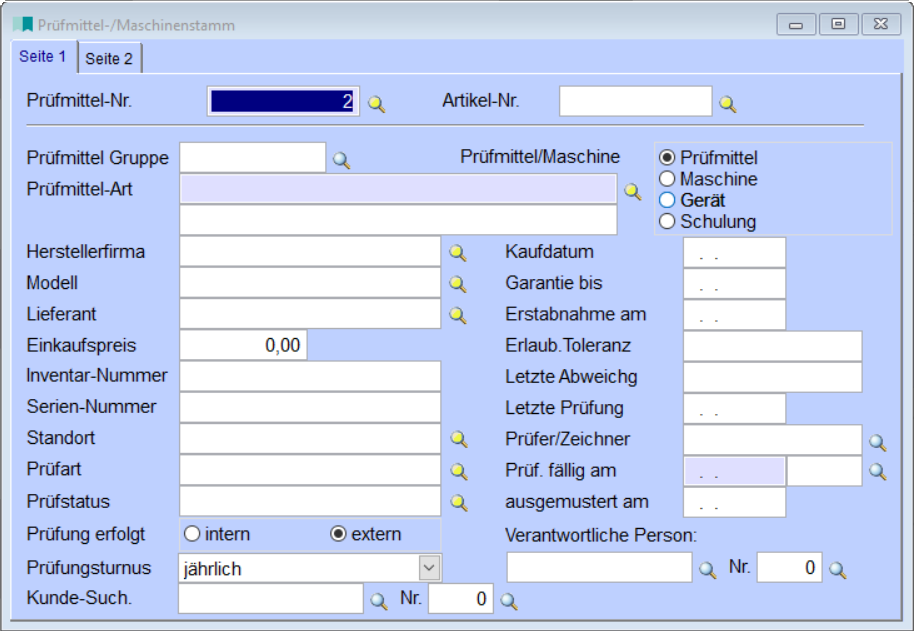This screenshot has height=631, width=914.
Task: Select the Maschine radio button
Action: [x=667, y=179]
